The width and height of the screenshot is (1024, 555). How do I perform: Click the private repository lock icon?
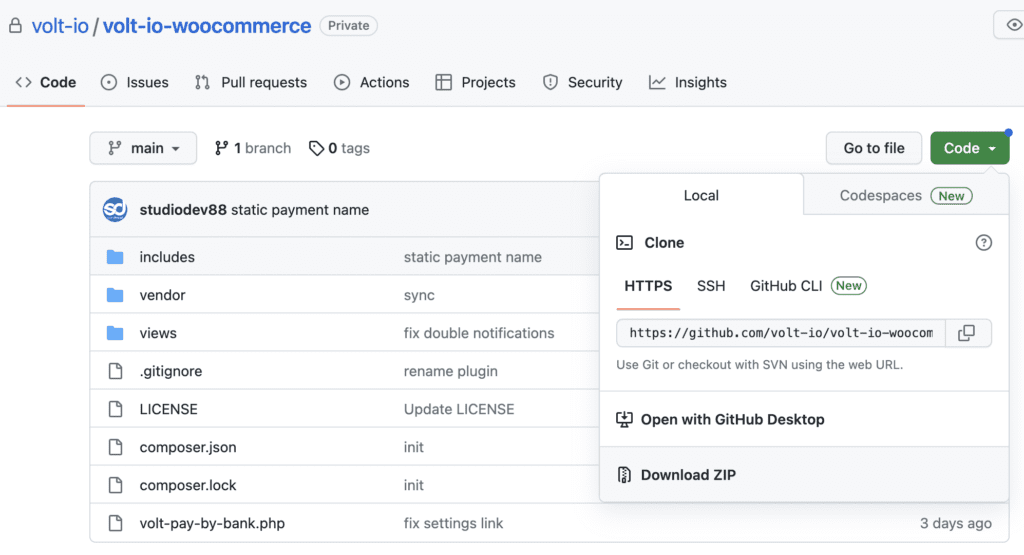coord(15,25)
